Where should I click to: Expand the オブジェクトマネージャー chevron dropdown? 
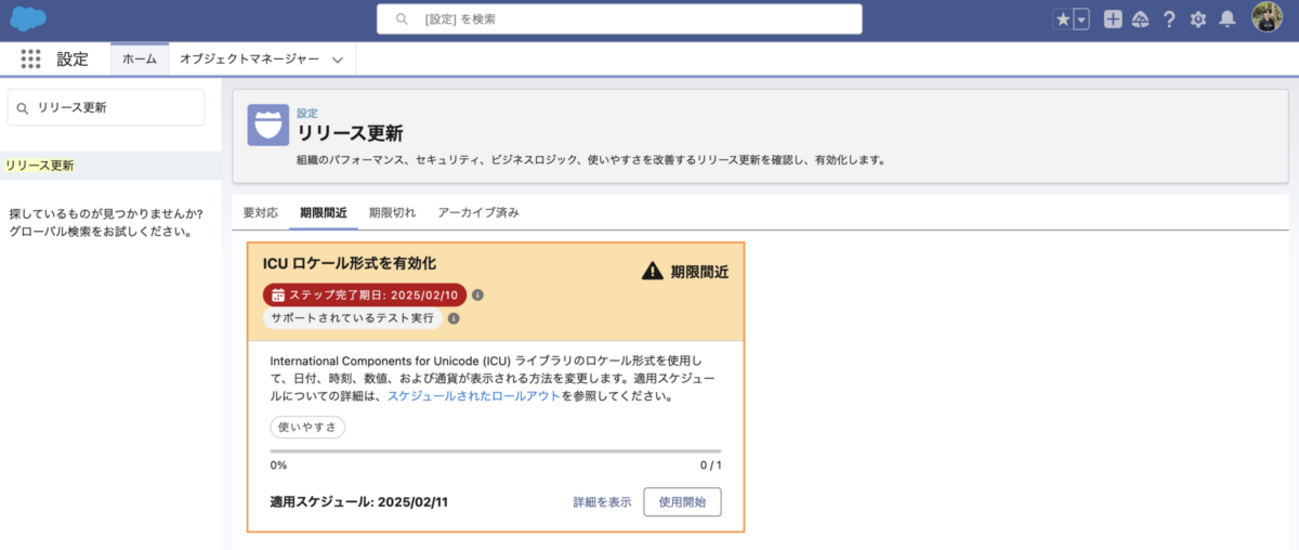tap(337, 60)
